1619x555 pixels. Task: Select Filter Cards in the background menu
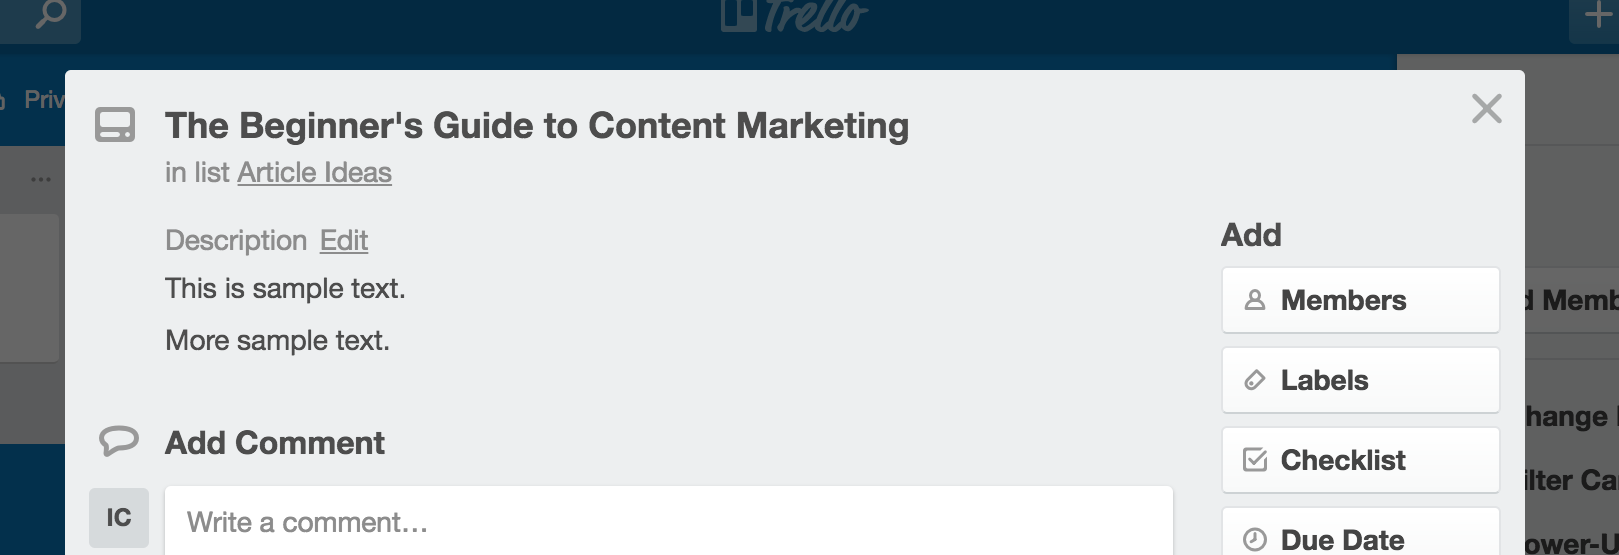pyautogui.click(x=1570, y=481)
